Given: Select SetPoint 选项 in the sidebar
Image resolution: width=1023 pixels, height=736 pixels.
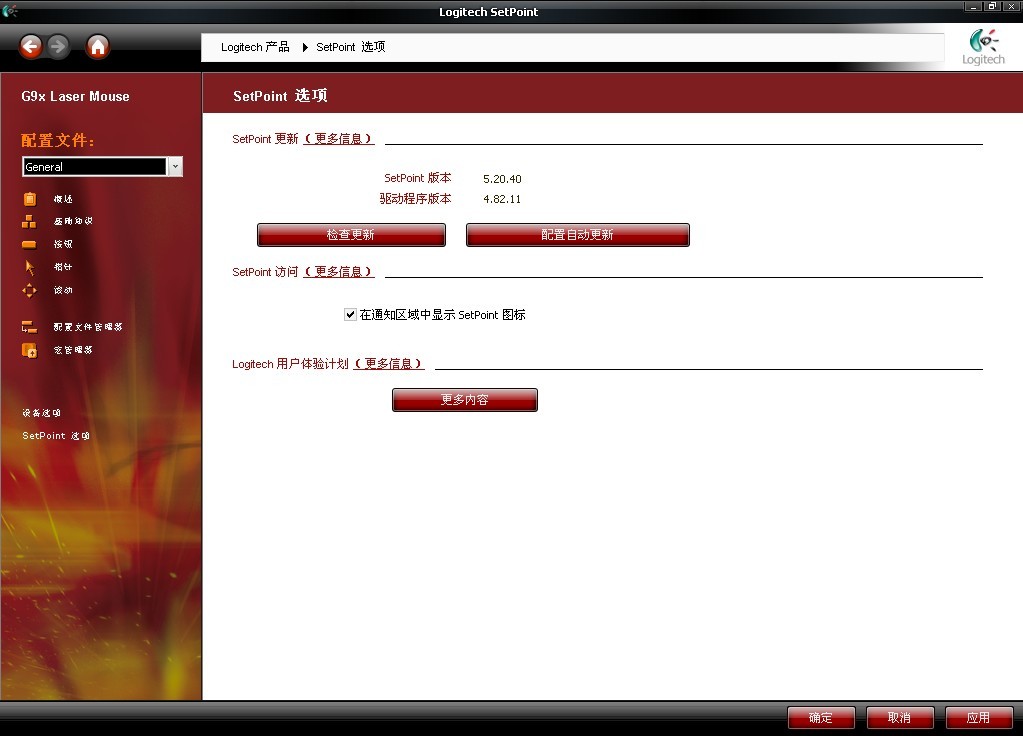Looking at the screenshot, I should pyautogui.click(x=55, y=436).
